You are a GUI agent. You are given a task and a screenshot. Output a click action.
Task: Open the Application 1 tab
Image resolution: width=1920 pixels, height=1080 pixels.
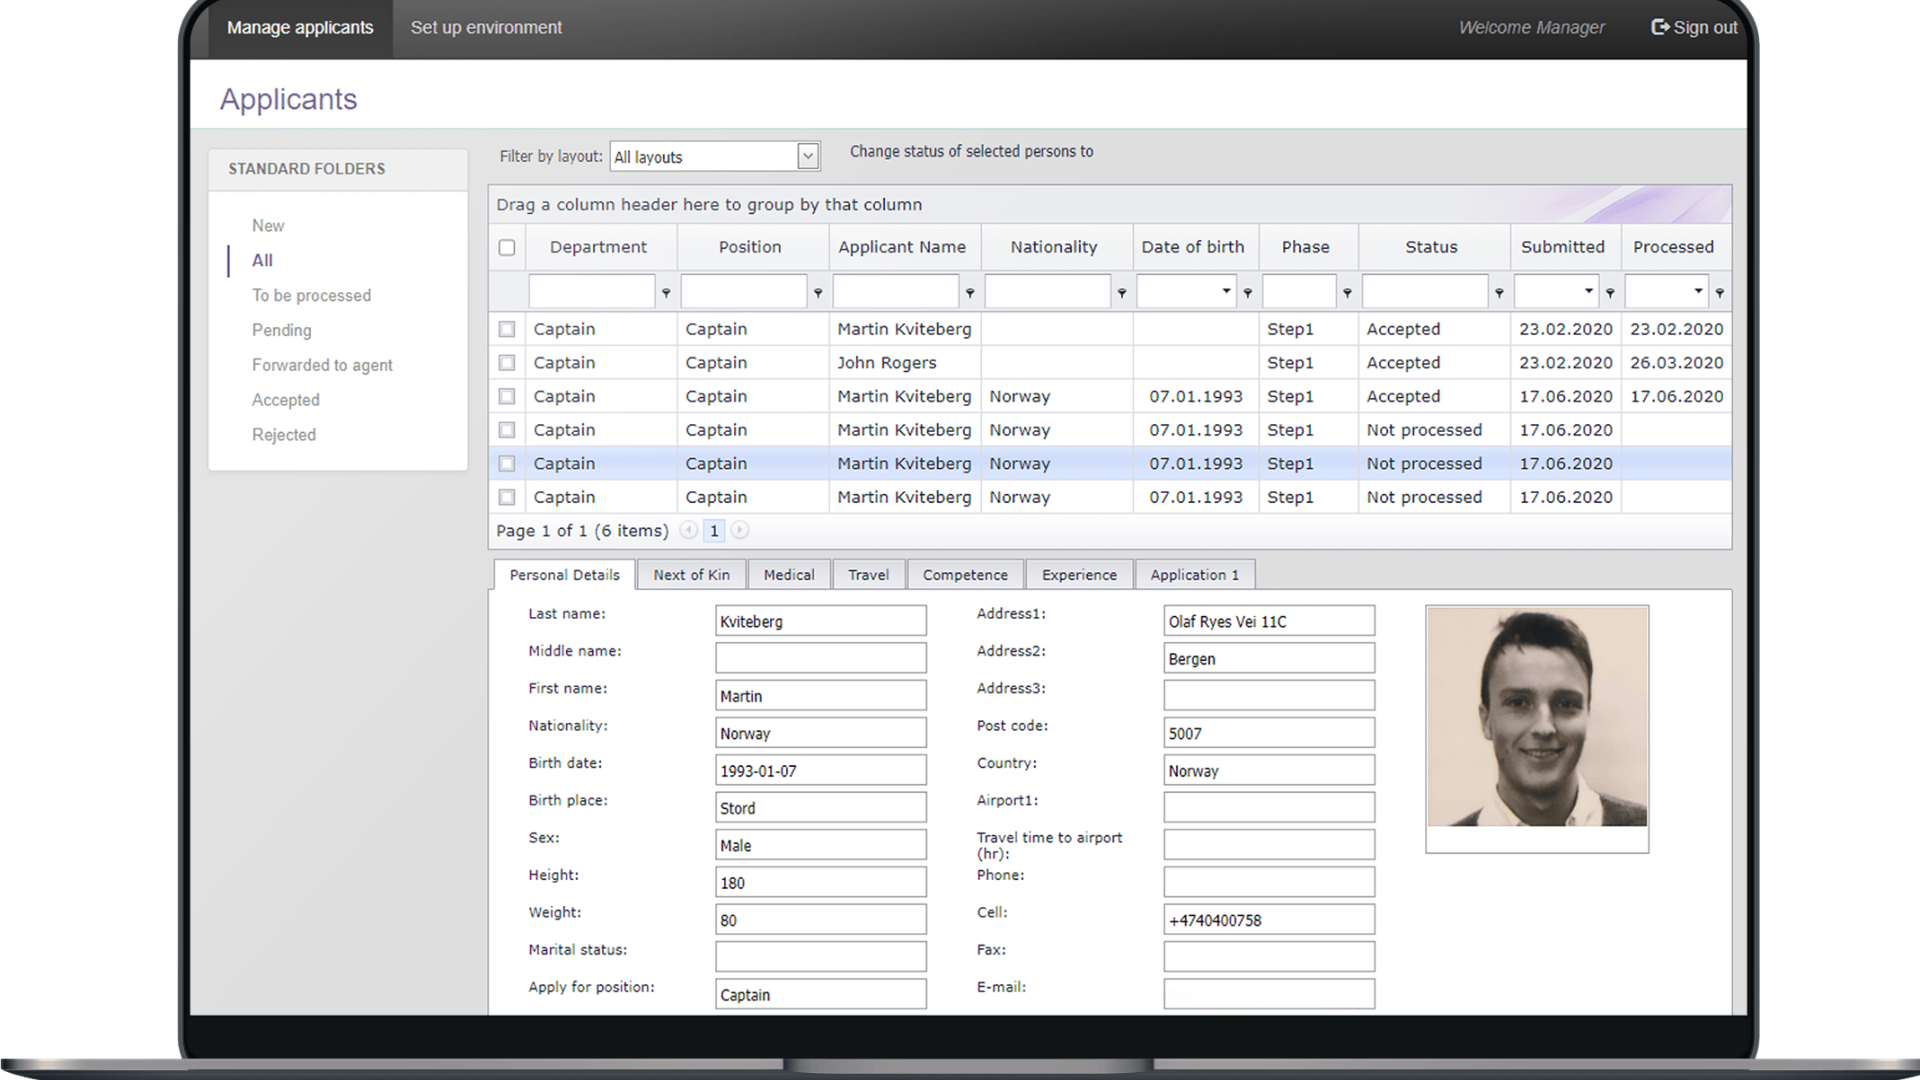[1194, 575]
